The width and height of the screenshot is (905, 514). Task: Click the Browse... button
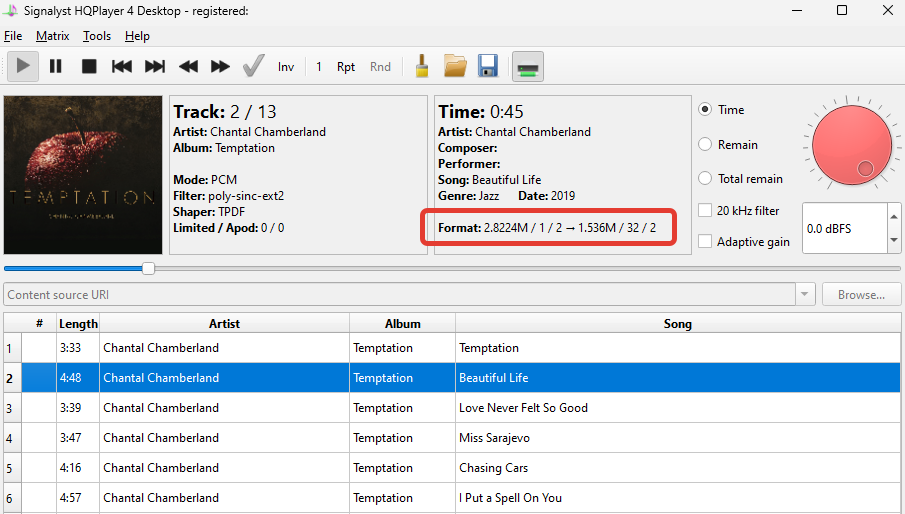[861, 295]
